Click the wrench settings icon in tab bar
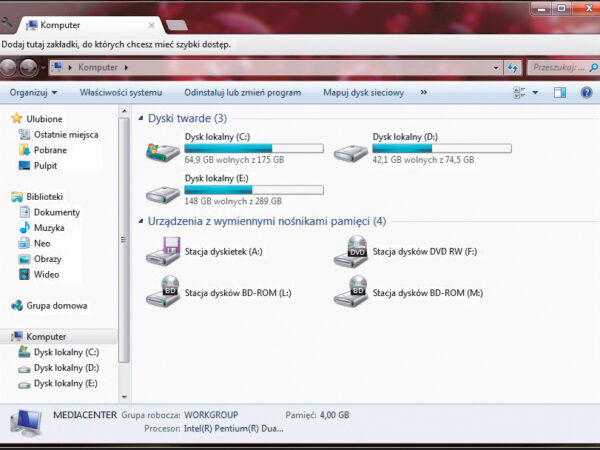Screen dimensions: 600x450 point(8,22)
